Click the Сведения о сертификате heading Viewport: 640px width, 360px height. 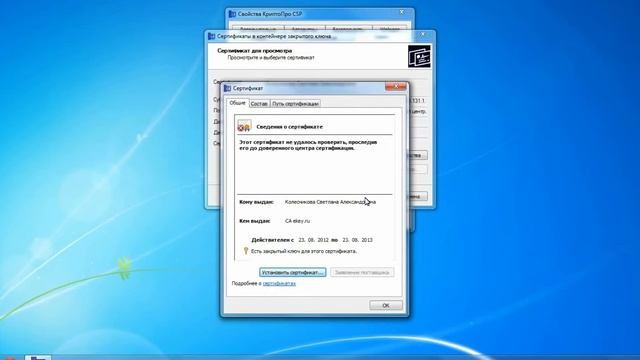click(289, 127)
